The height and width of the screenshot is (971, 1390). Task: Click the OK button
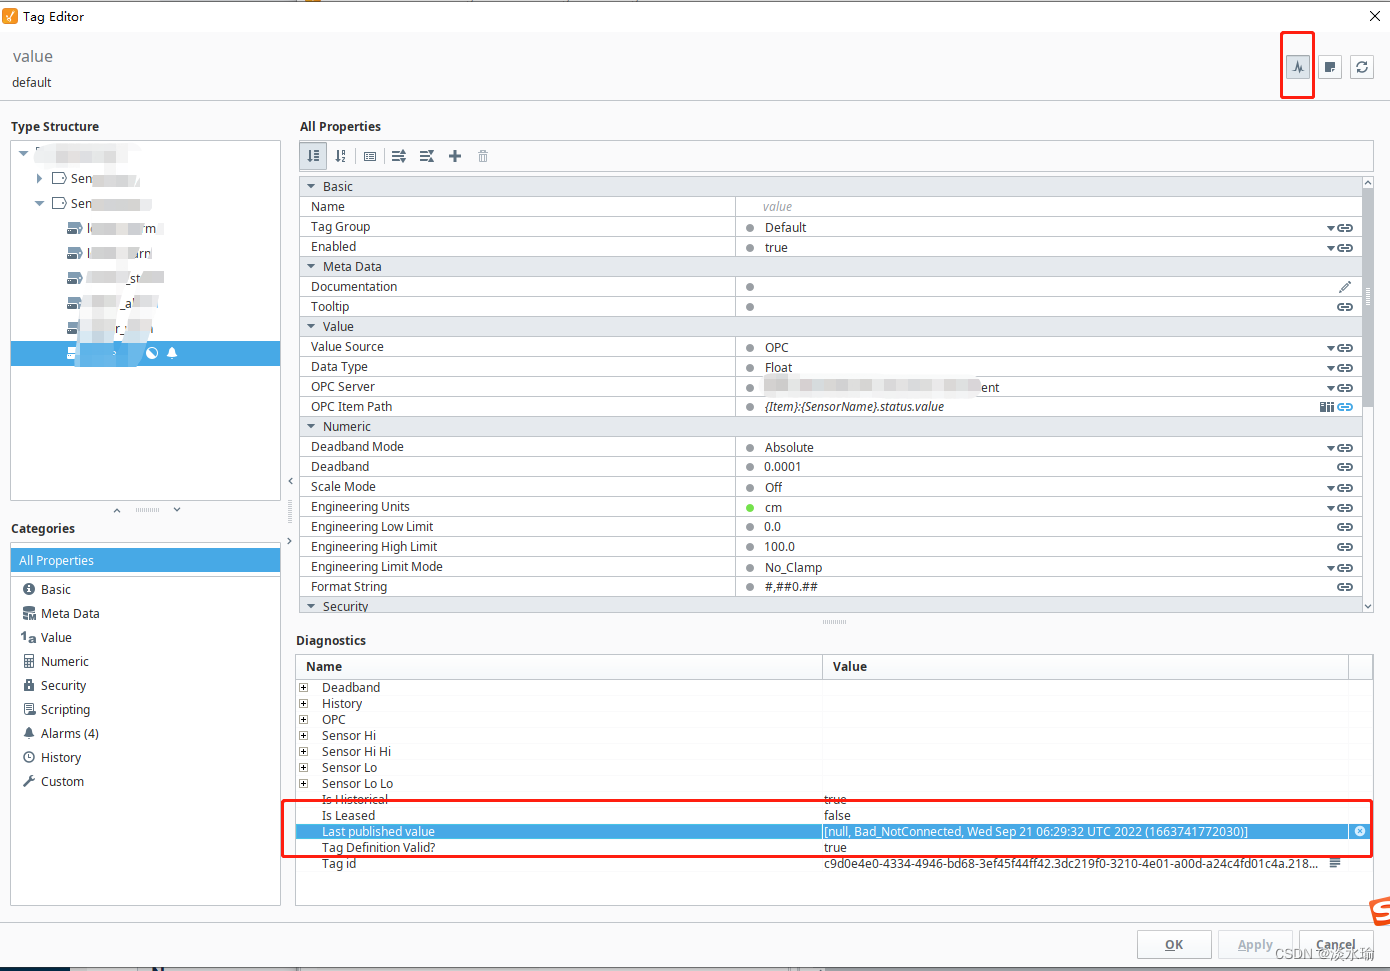click(1174, 944)
